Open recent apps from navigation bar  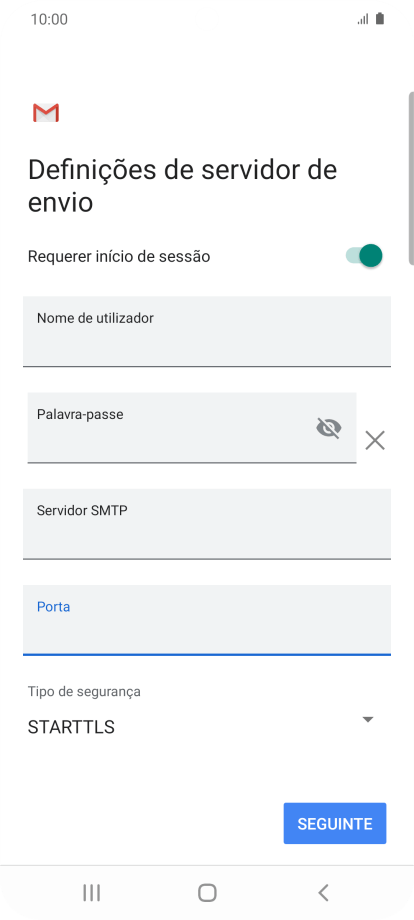91,893
